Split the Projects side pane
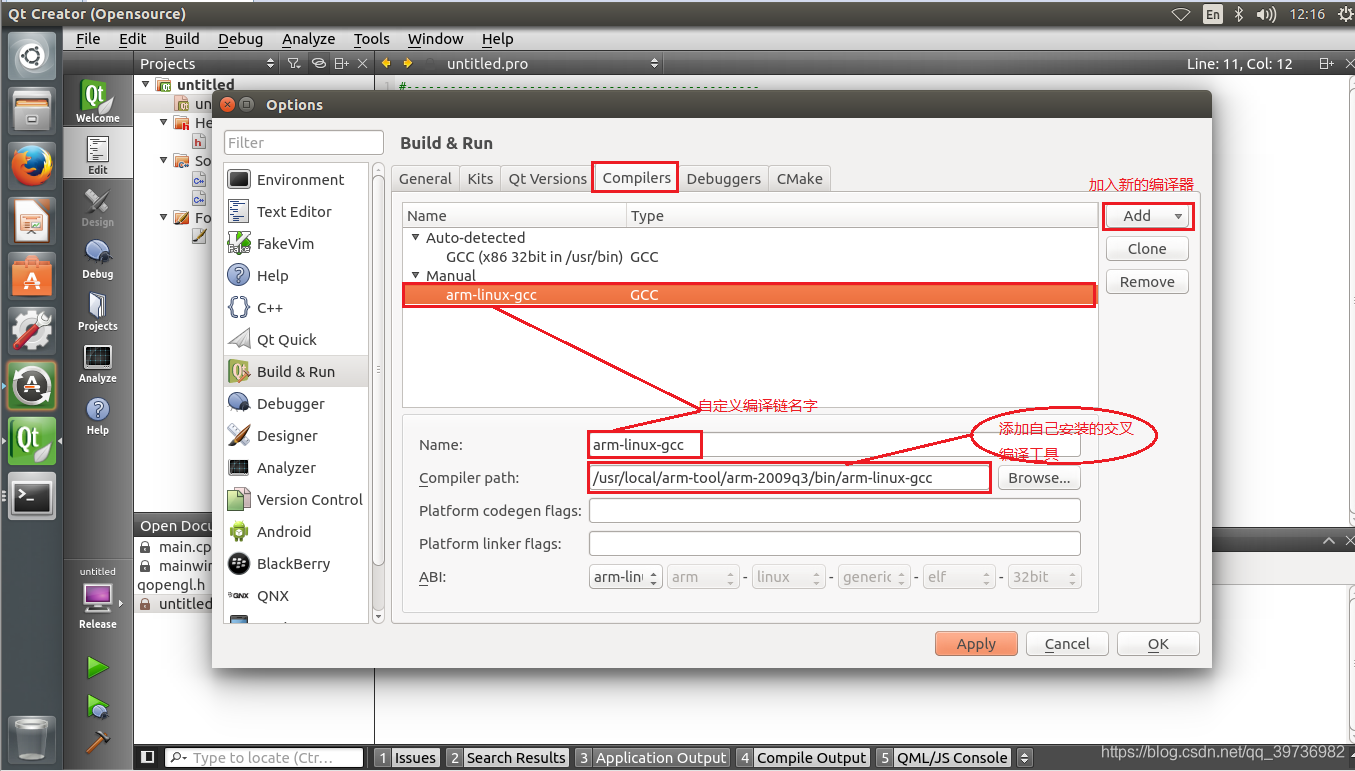1355x771 pixels. 342,63
